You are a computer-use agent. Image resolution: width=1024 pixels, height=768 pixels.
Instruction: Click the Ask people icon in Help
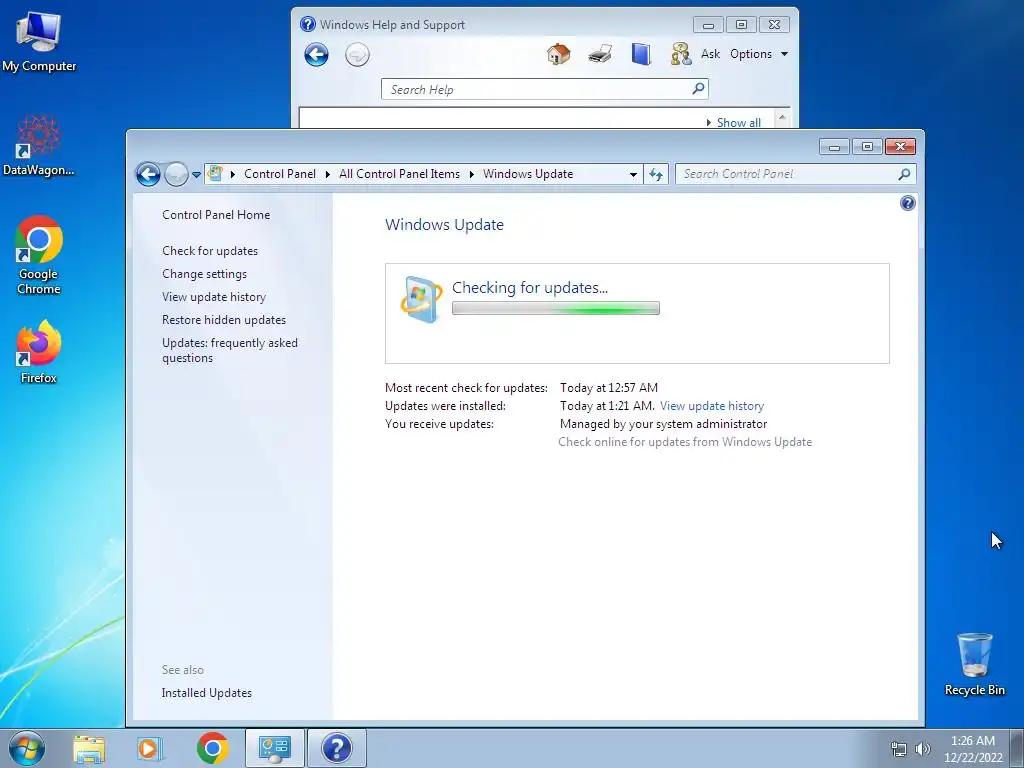(x=680, y=54)
